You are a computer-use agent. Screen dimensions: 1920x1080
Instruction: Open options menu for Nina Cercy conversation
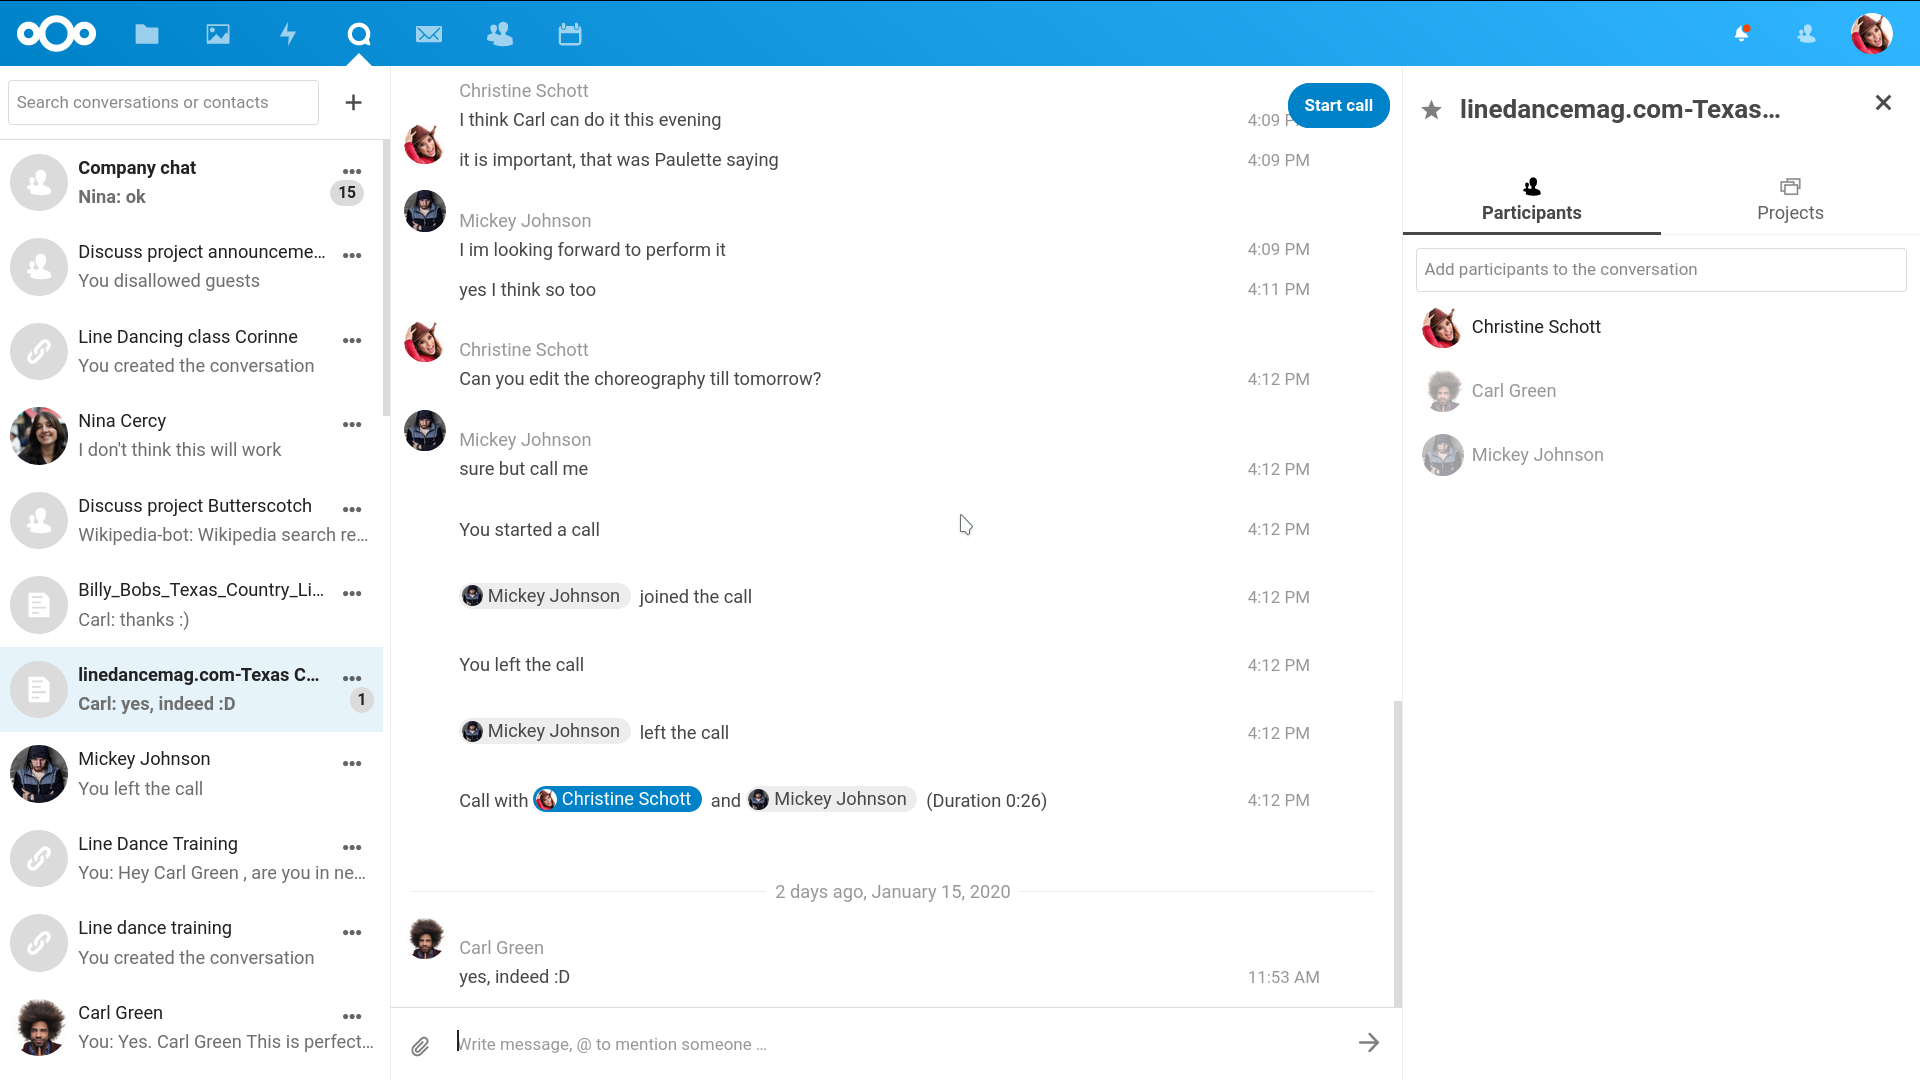(x=351, y=424)
